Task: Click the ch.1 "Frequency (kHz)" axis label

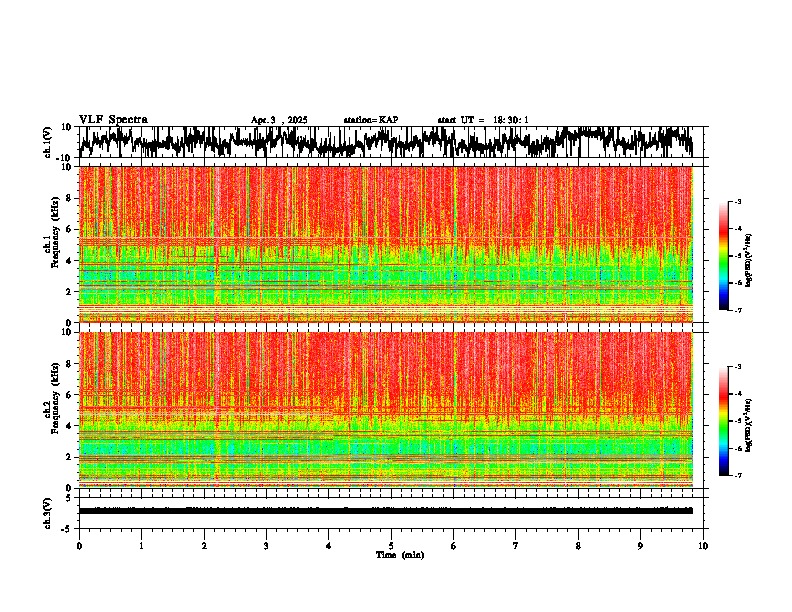Action: (x=55, y=232)
